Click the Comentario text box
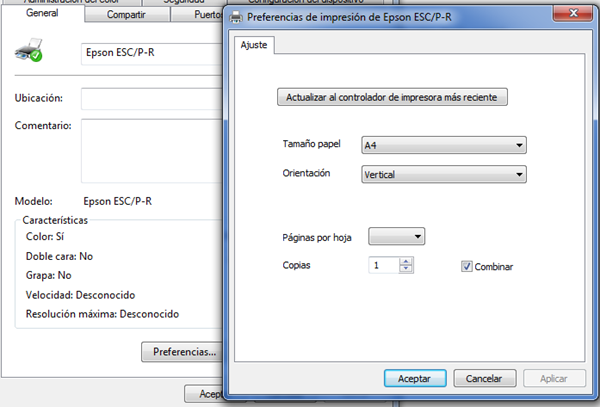Viewport: 600px width, 407px height. tap(150, 148)
